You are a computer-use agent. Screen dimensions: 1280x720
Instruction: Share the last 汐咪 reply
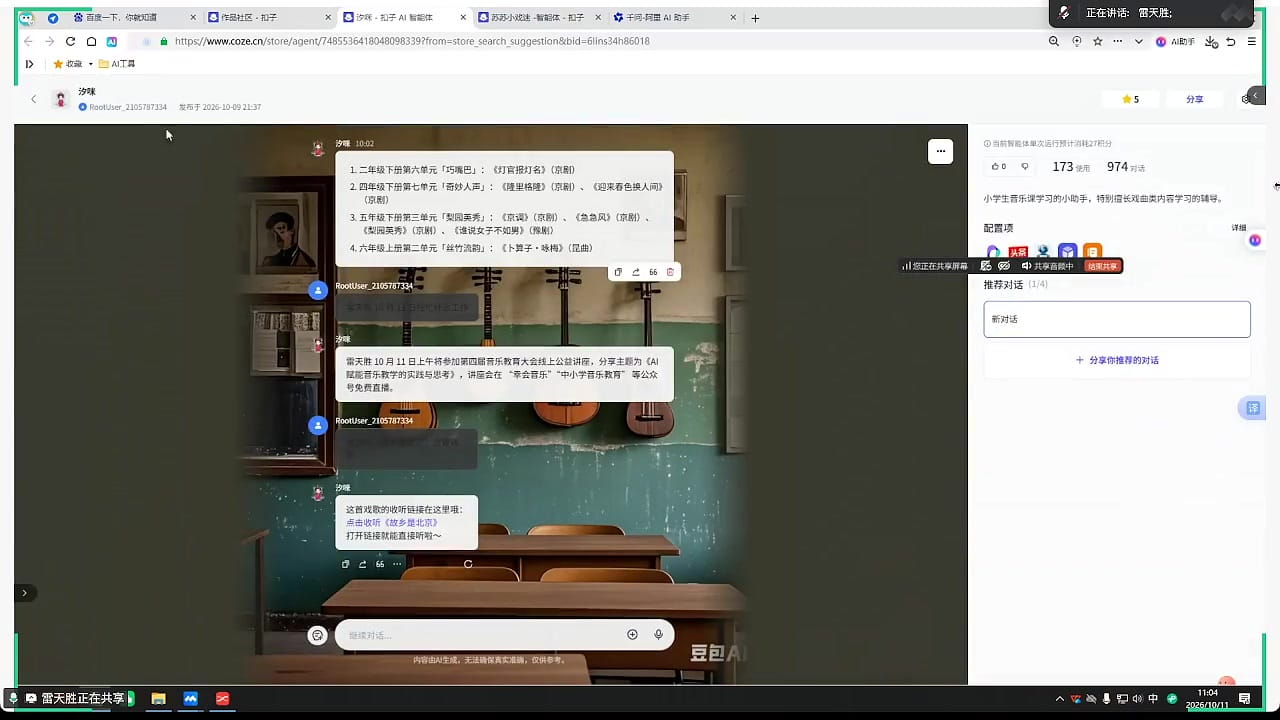pos(363,564)
